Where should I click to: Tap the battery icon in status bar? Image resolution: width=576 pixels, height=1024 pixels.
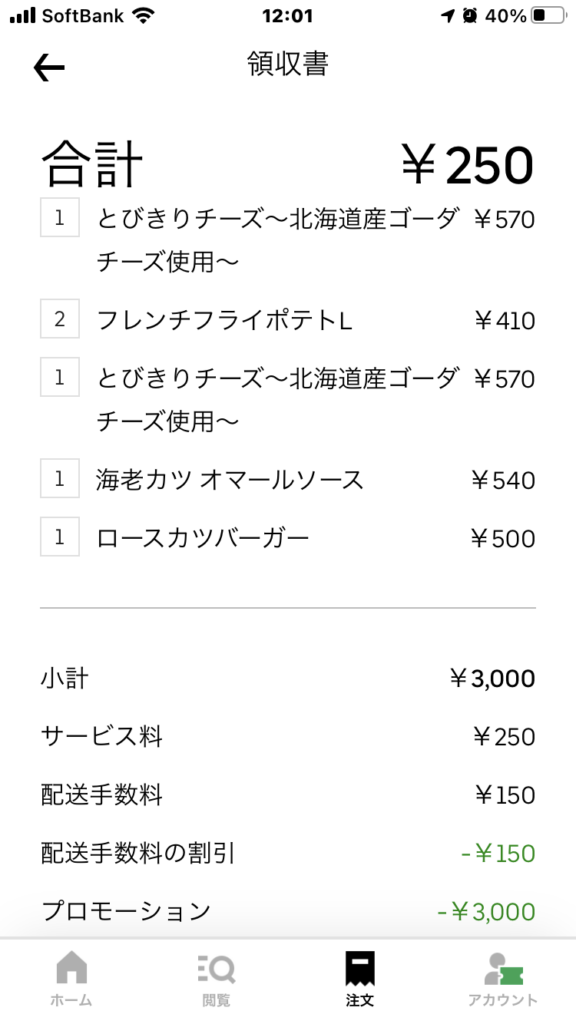548,16
